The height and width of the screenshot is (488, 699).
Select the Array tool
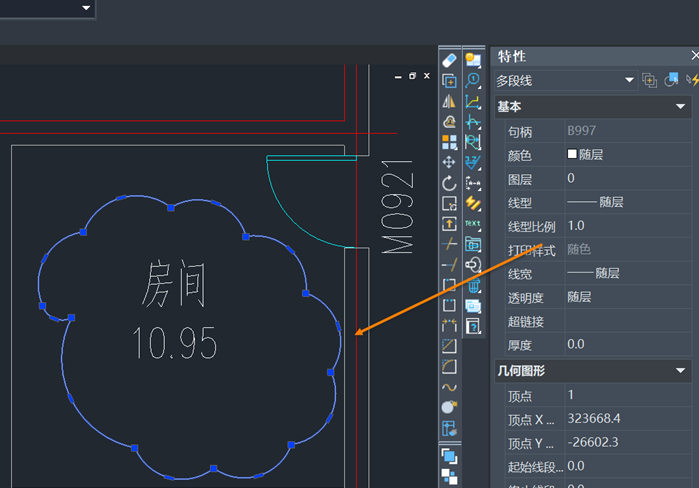click(x=449, y=142)
